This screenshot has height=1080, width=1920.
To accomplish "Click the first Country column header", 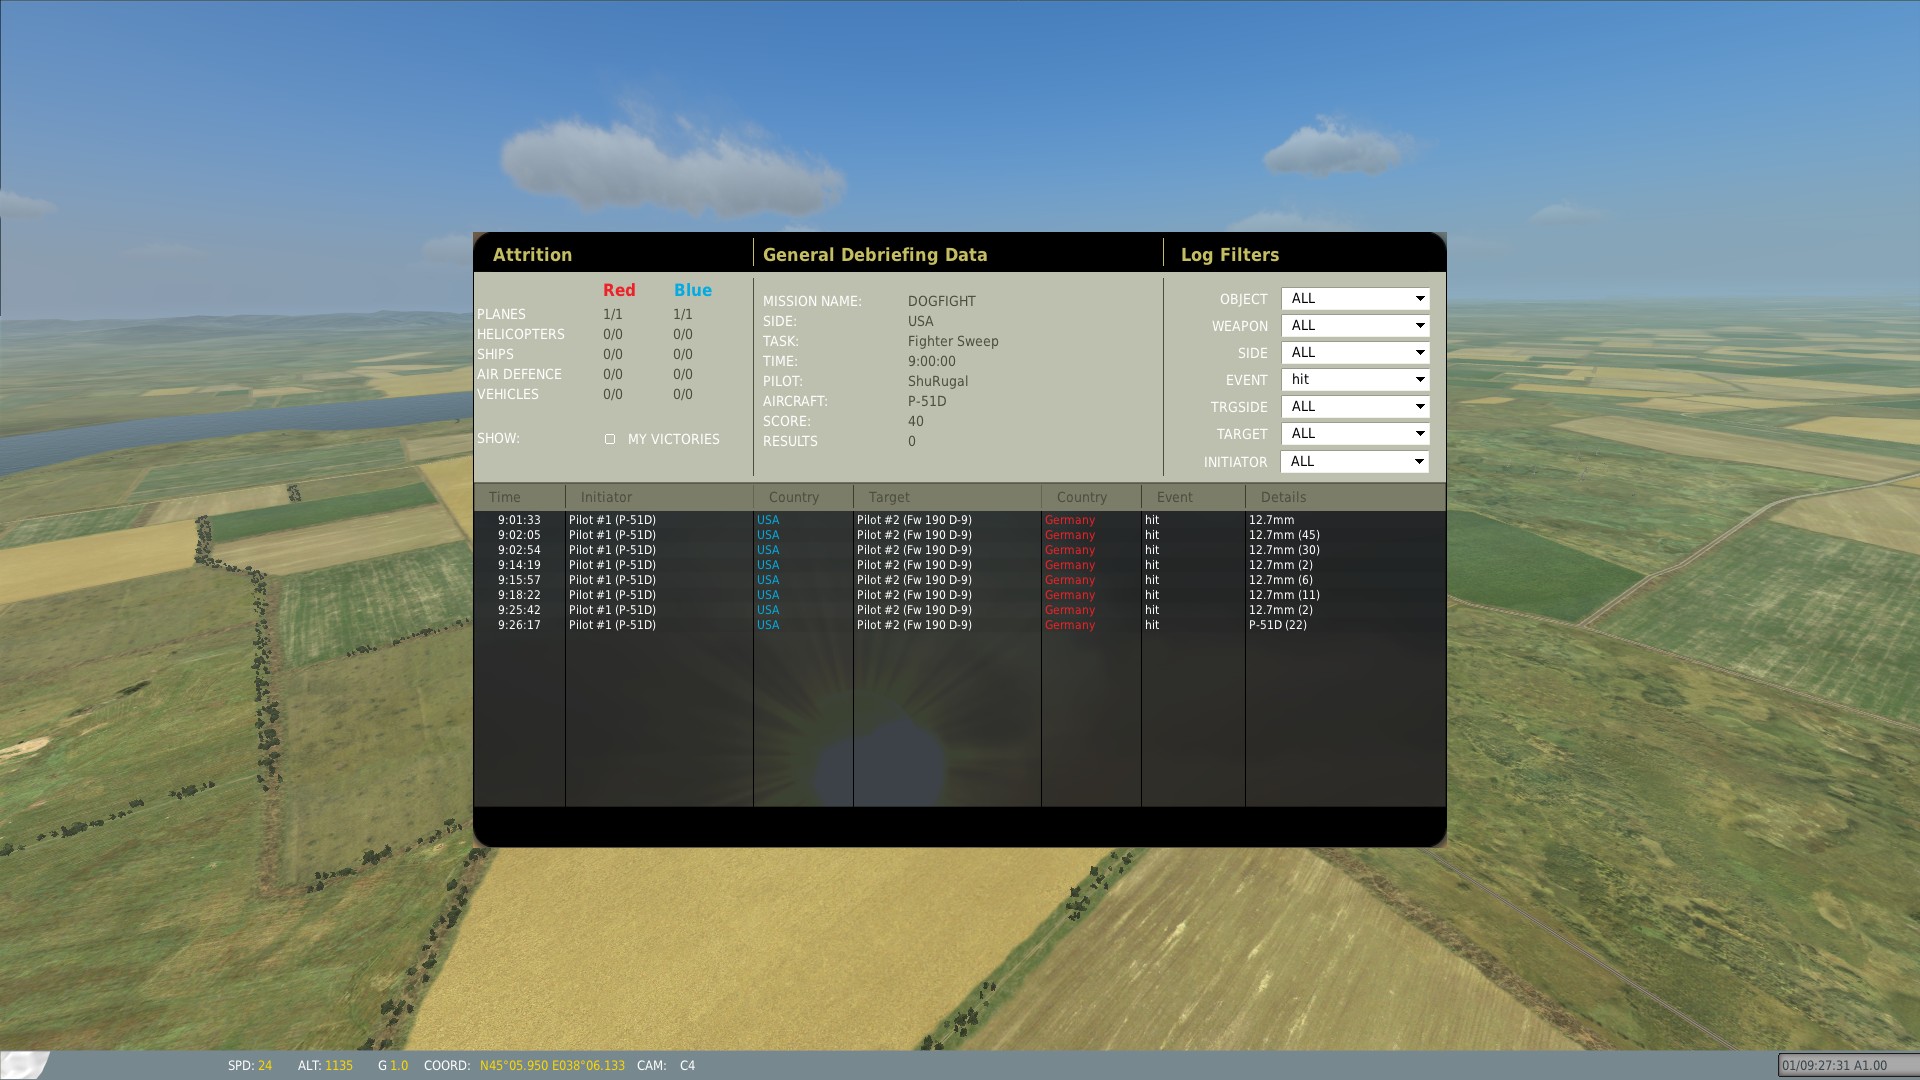I will click(x=803, y=497).
